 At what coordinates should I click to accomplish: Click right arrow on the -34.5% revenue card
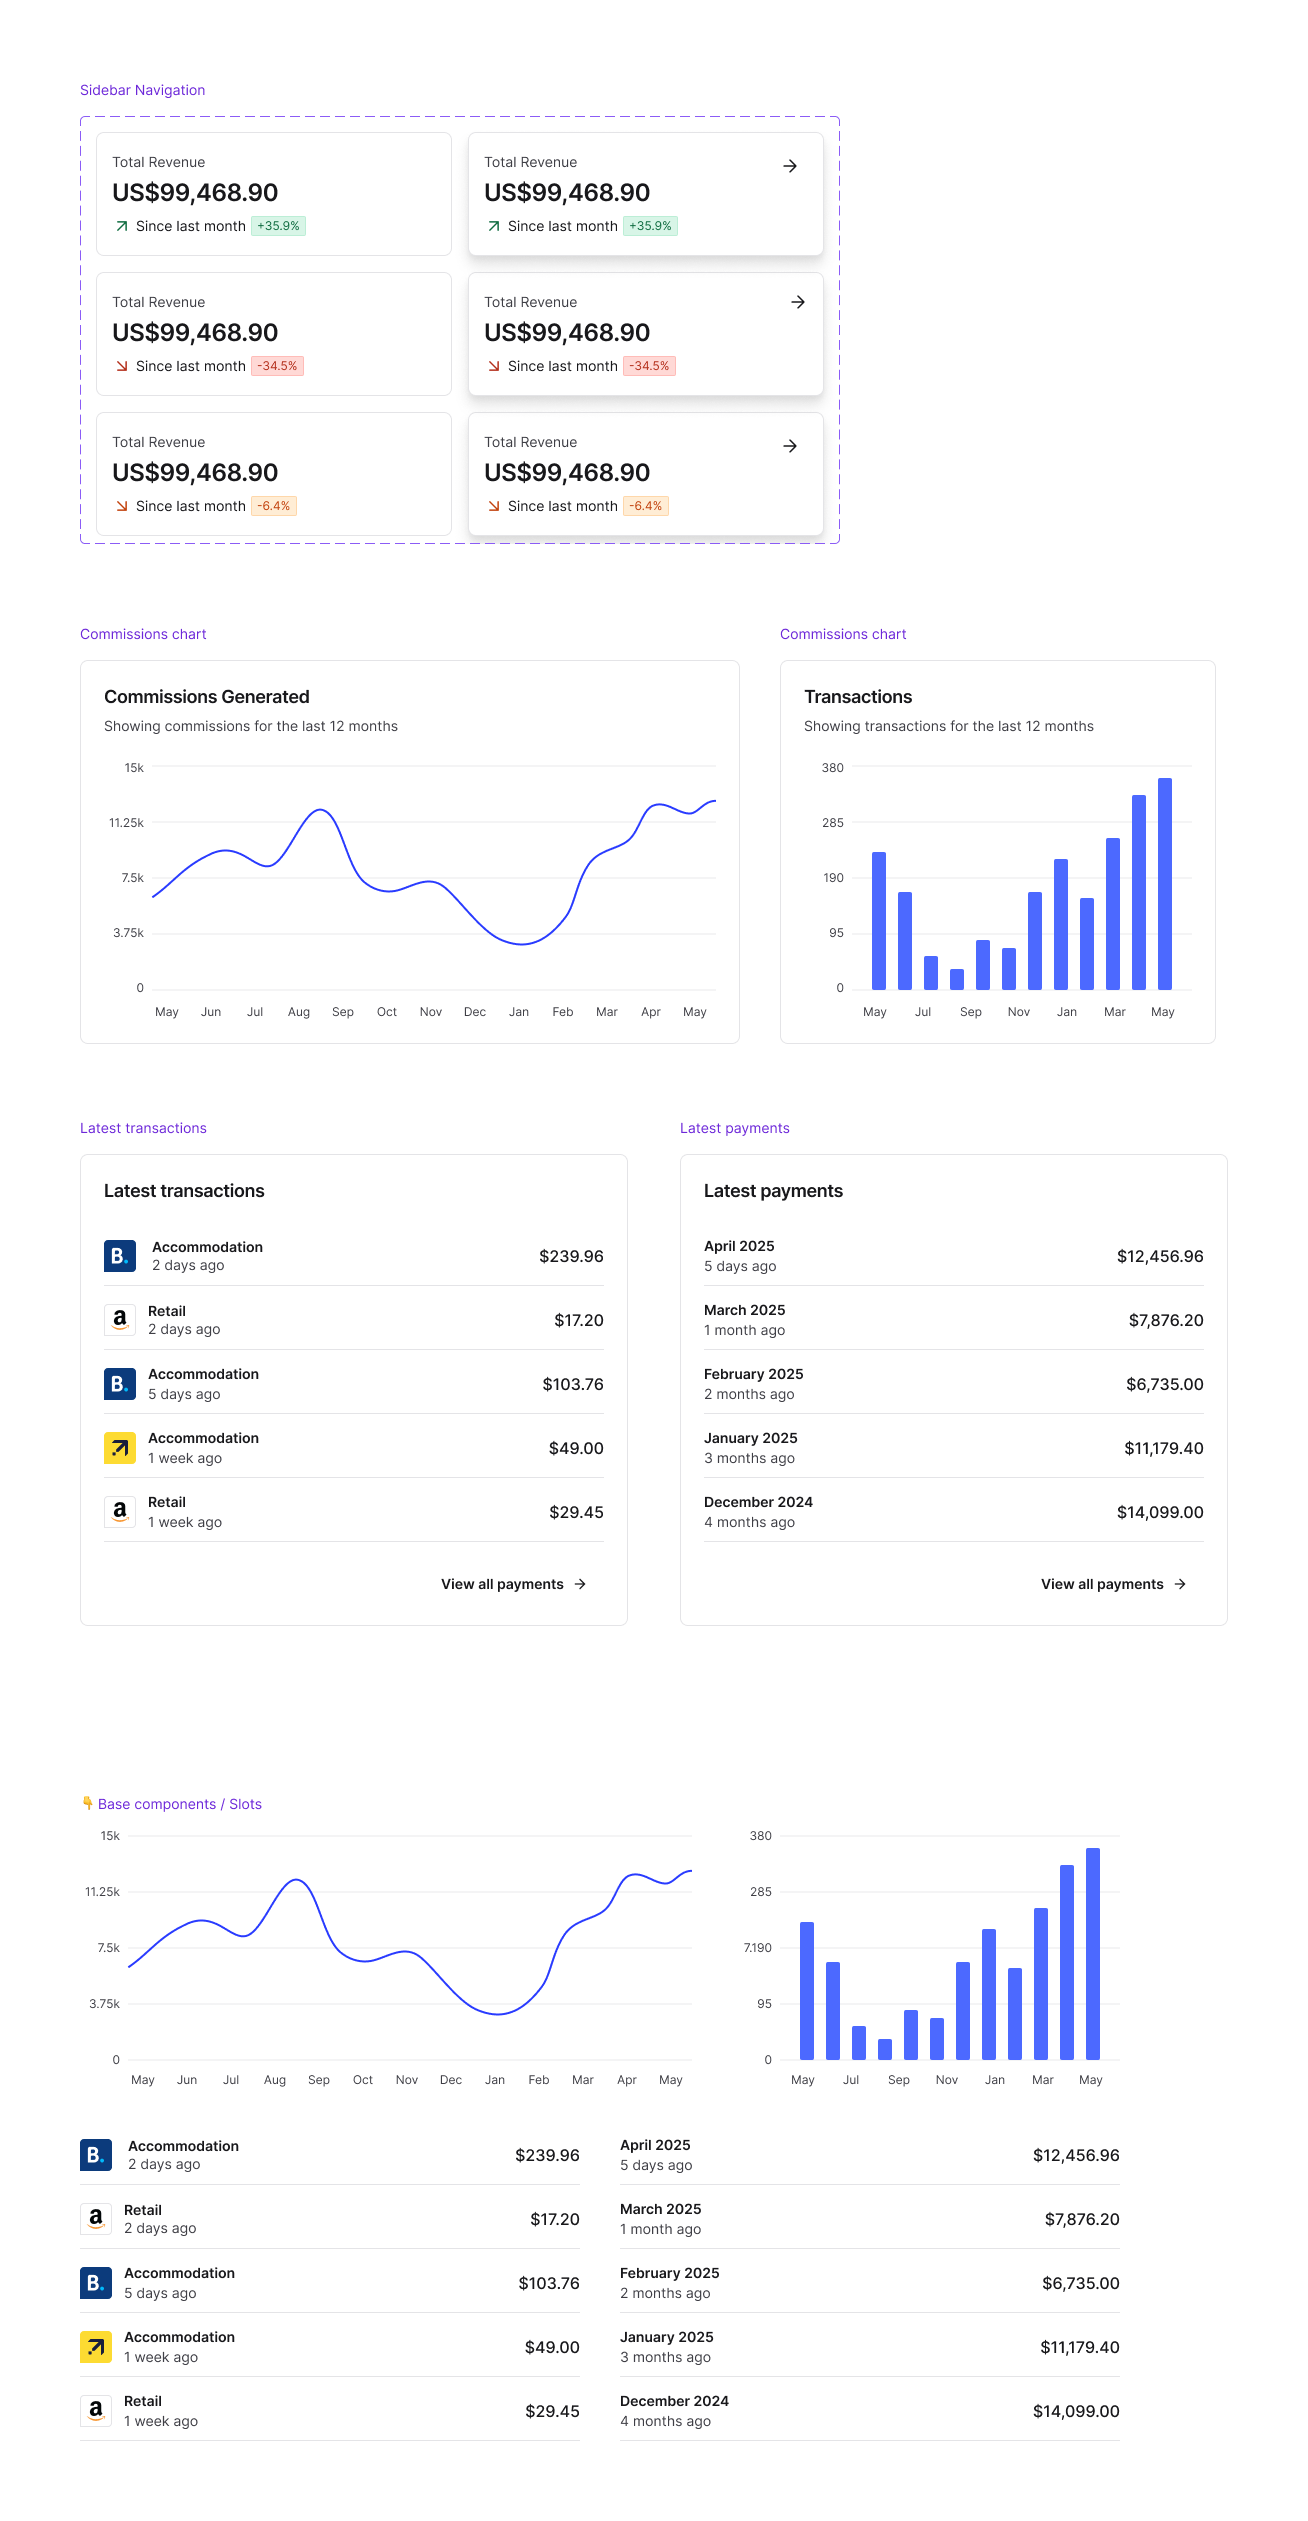tap(797, 302)
